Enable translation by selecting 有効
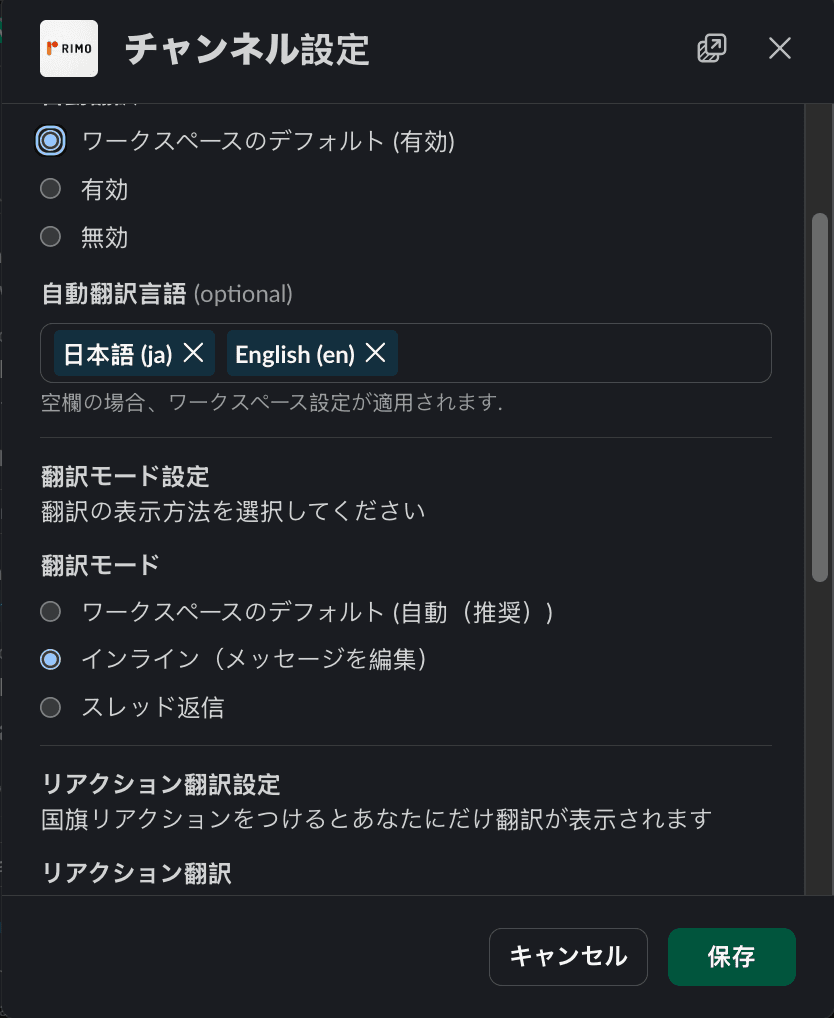Viewport: 834px width, 1018px height. click(50, 189)
